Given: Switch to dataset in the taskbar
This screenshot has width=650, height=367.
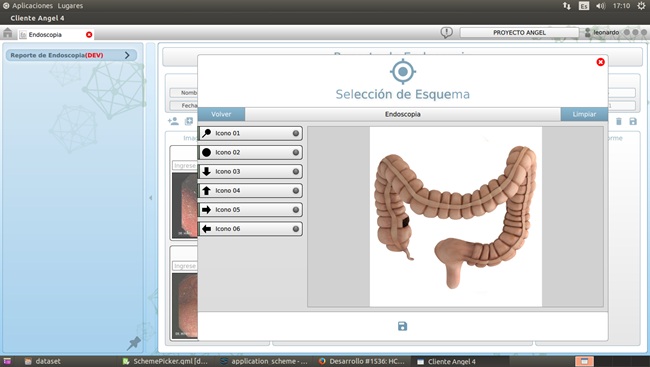Looking at the screenshot, I should pyautogui.click(x=42, y=361).
